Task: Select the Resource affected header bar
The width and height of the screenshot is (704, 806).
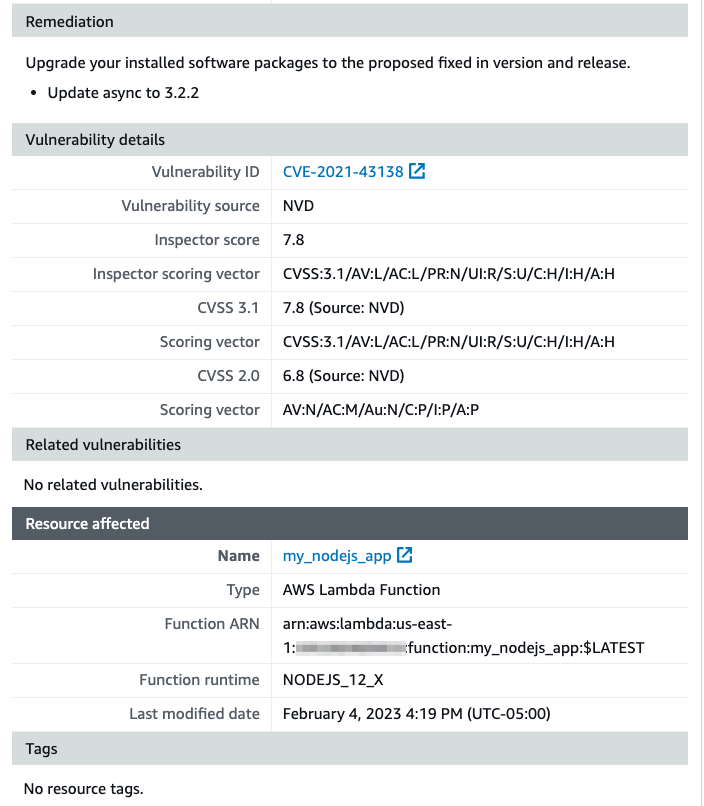Action: click(x=350, y=523)
